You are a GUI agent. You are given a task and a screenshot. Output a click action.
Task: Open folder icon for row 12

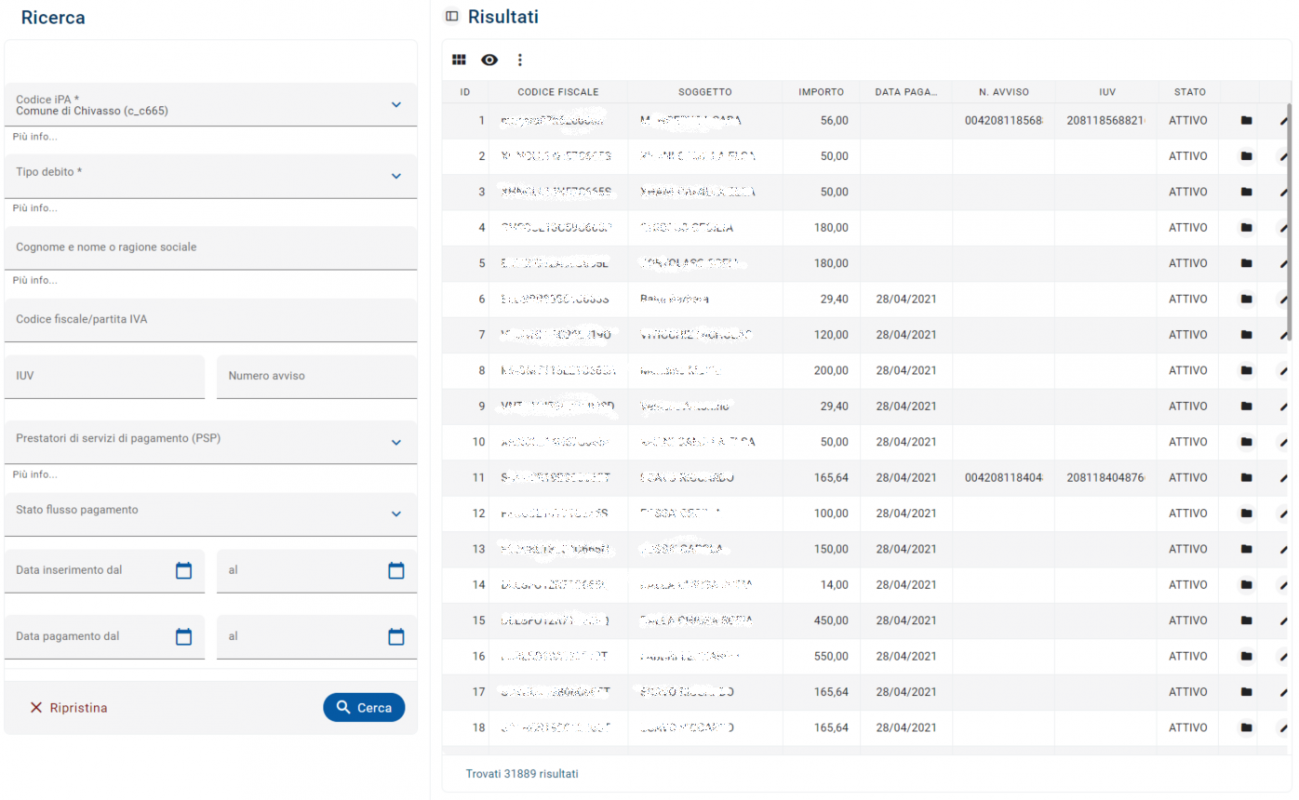click(x=1246, y=513)
